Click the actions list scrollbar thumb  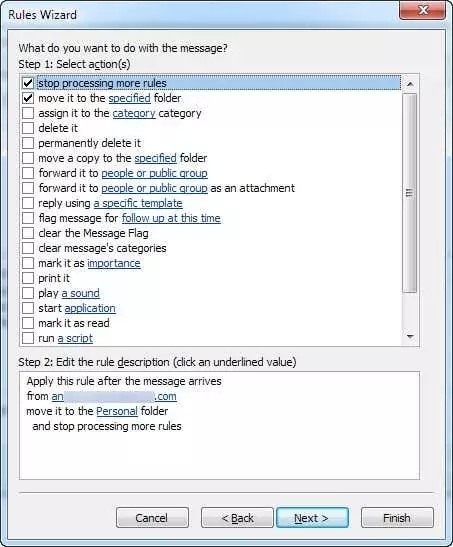tap(410, 193)
